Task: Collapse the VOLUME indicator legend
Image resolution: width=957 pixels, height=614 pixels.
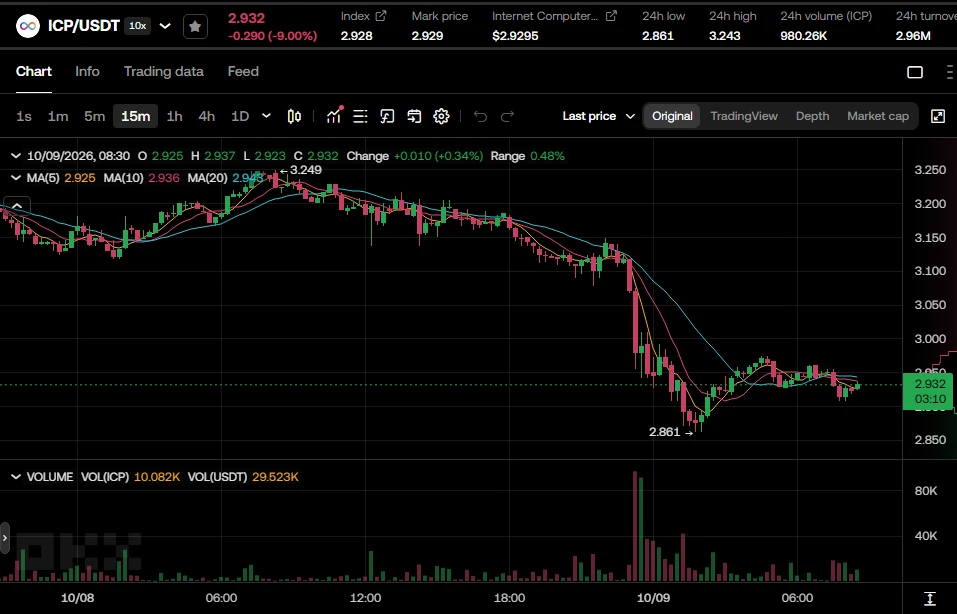Action: [x=16, y=477]
